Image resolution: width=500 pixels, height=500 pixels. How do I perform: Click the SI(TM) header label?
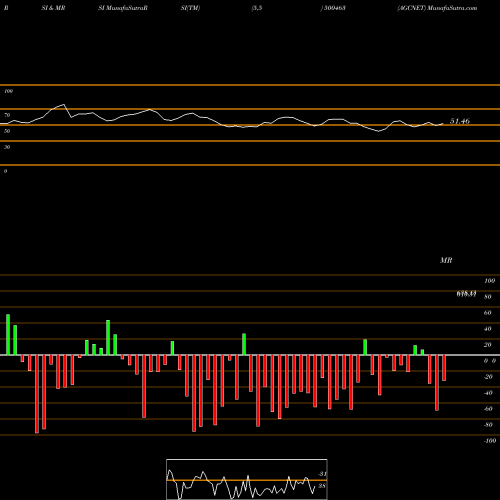pos(190,8)
